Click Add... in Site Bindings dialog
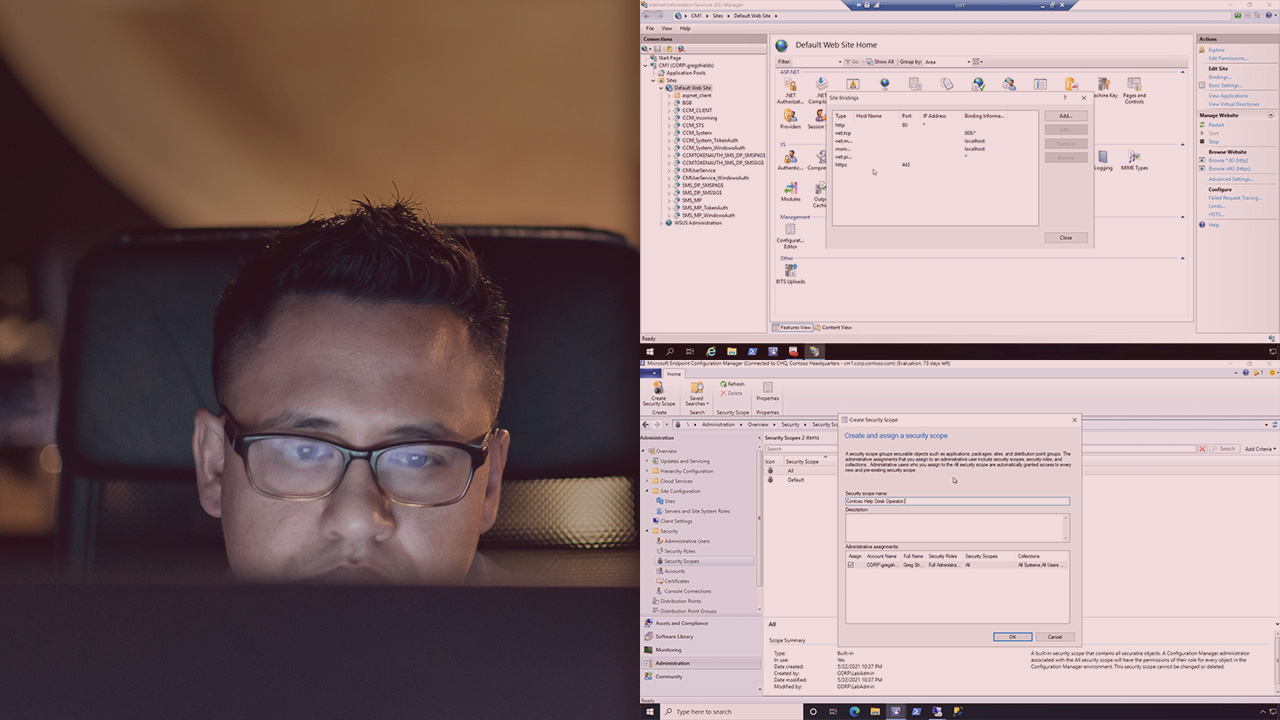Viewport: 1280px width, 720px height. click(1065, 116)
